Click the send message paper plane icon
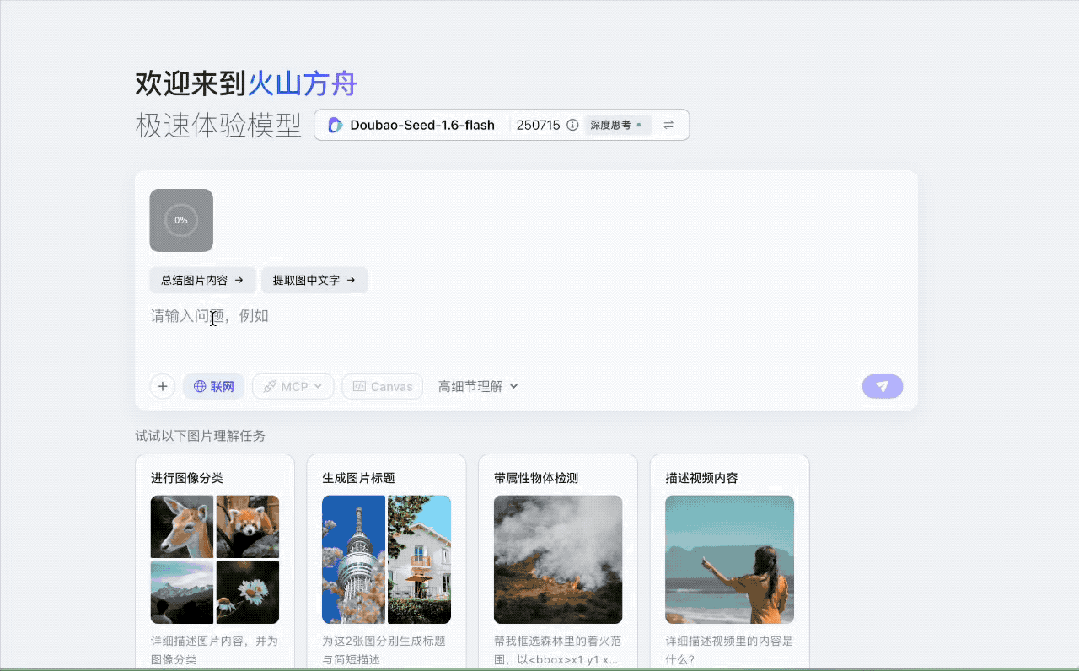The image size is (1079, 671). 881,386
